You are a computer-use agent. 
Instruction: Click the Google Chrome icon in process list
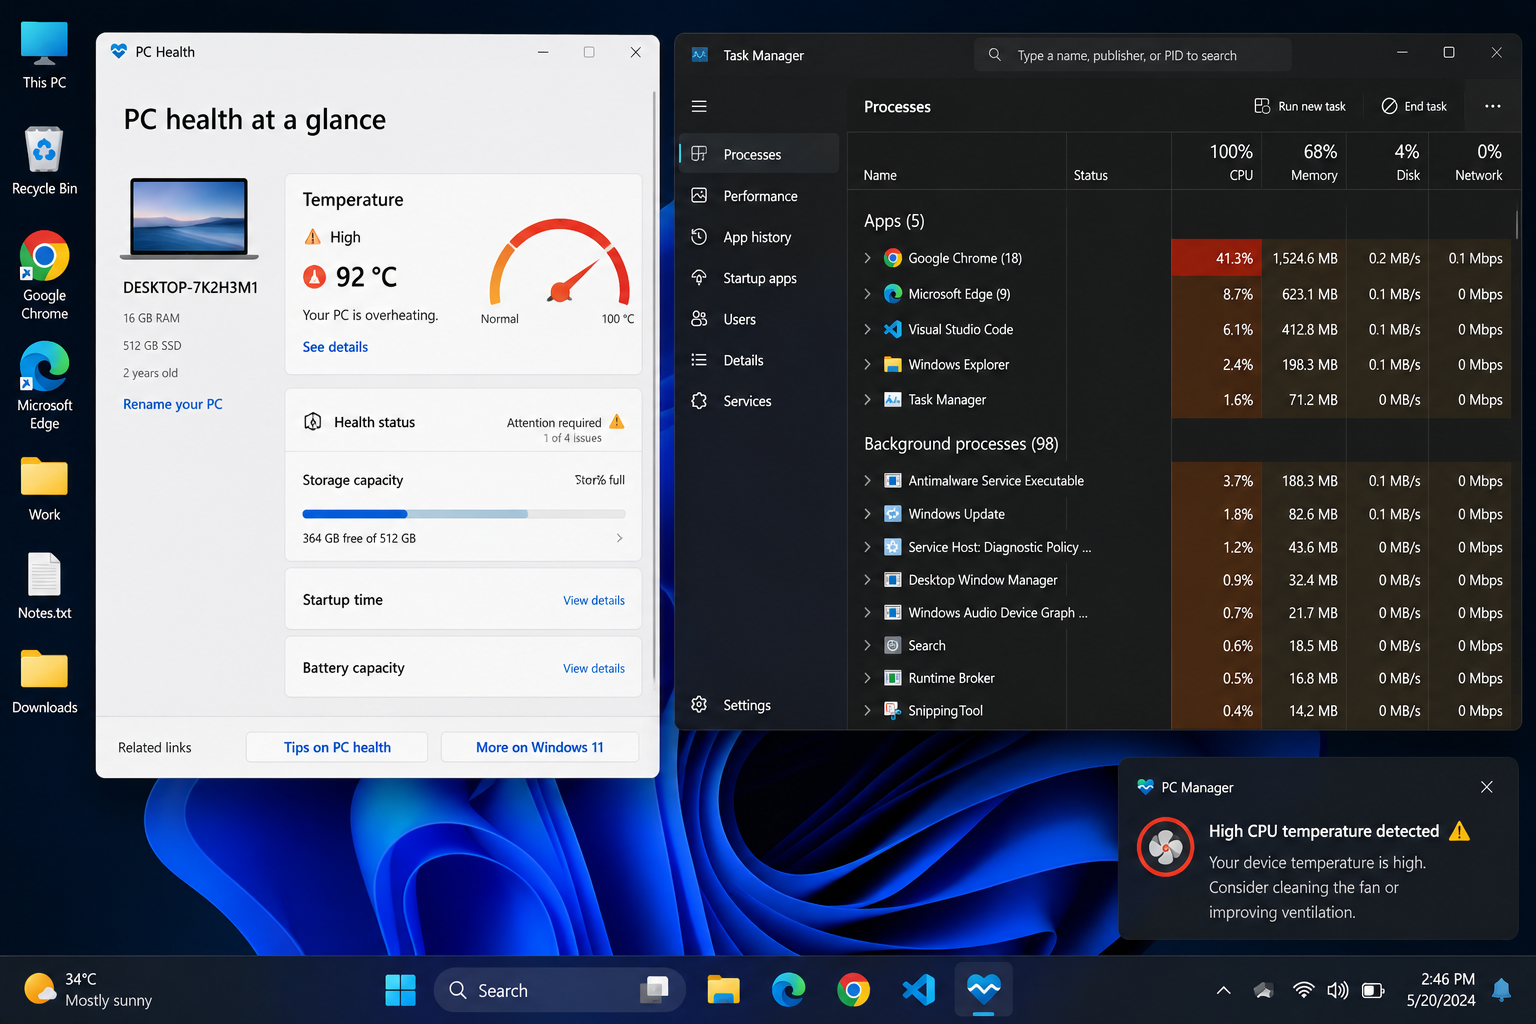coord(893,258)
